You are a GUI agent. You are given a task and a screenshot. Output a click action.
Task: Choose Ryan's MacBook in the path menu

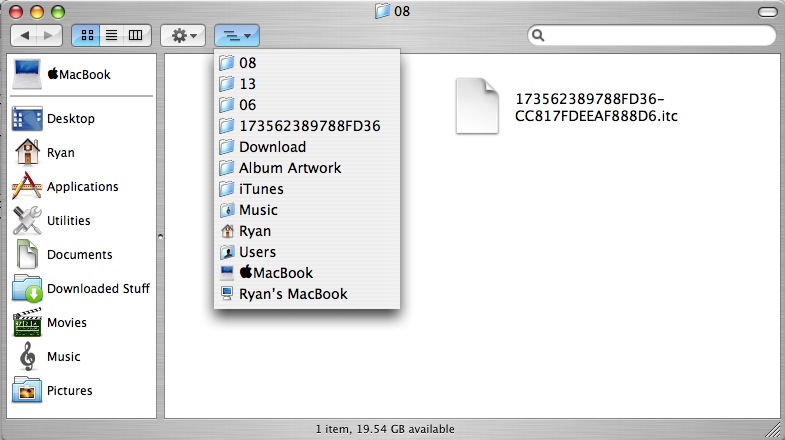coord(307,294)
